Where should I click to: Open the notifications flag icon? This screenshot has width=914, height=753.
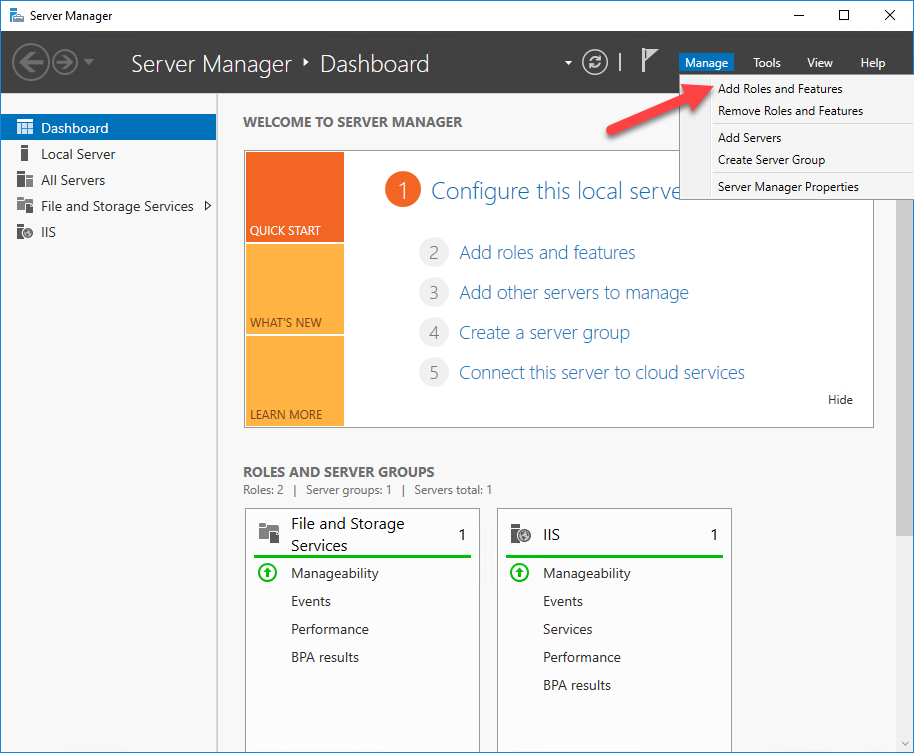click(649, 61)
